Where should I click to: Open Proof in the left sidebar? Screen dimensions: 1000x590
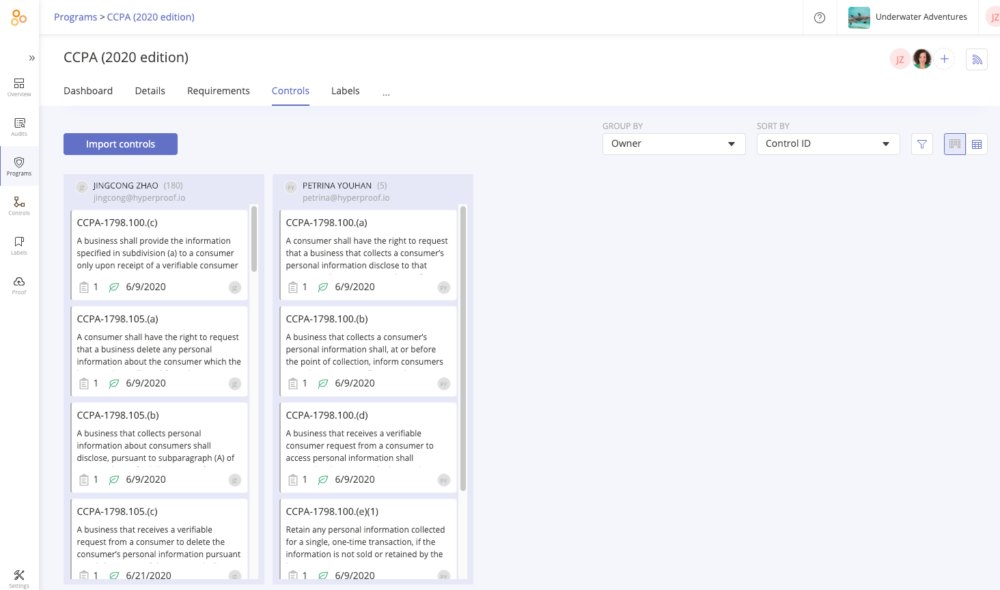(x=19, y=285)
